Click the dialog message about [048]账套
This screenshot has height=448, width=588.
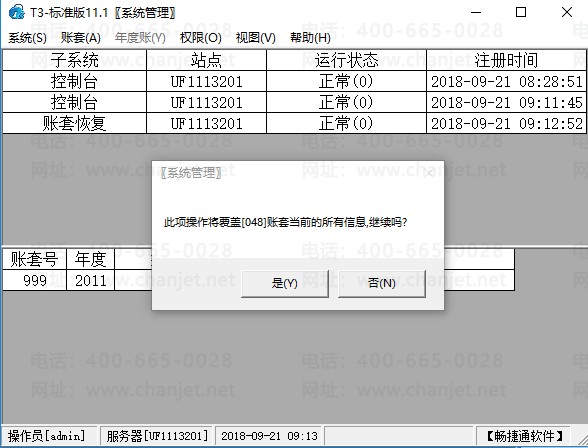[x=285, y=222]
